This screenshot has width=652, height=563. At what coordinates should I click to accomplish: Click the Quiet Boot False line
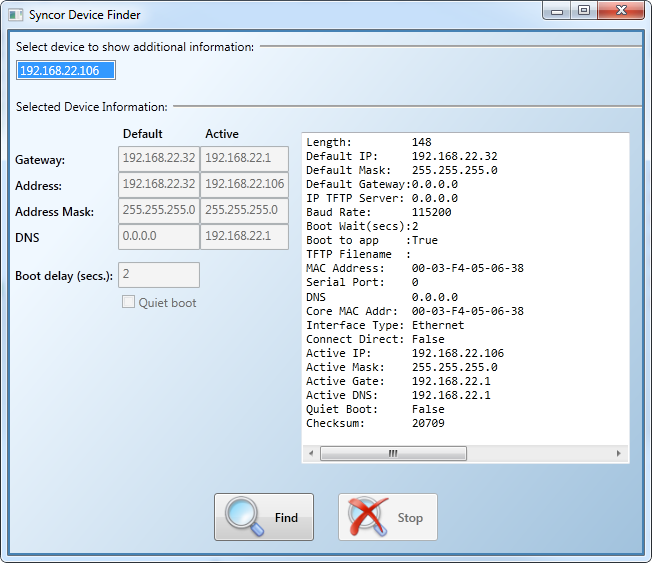[375, 409]
